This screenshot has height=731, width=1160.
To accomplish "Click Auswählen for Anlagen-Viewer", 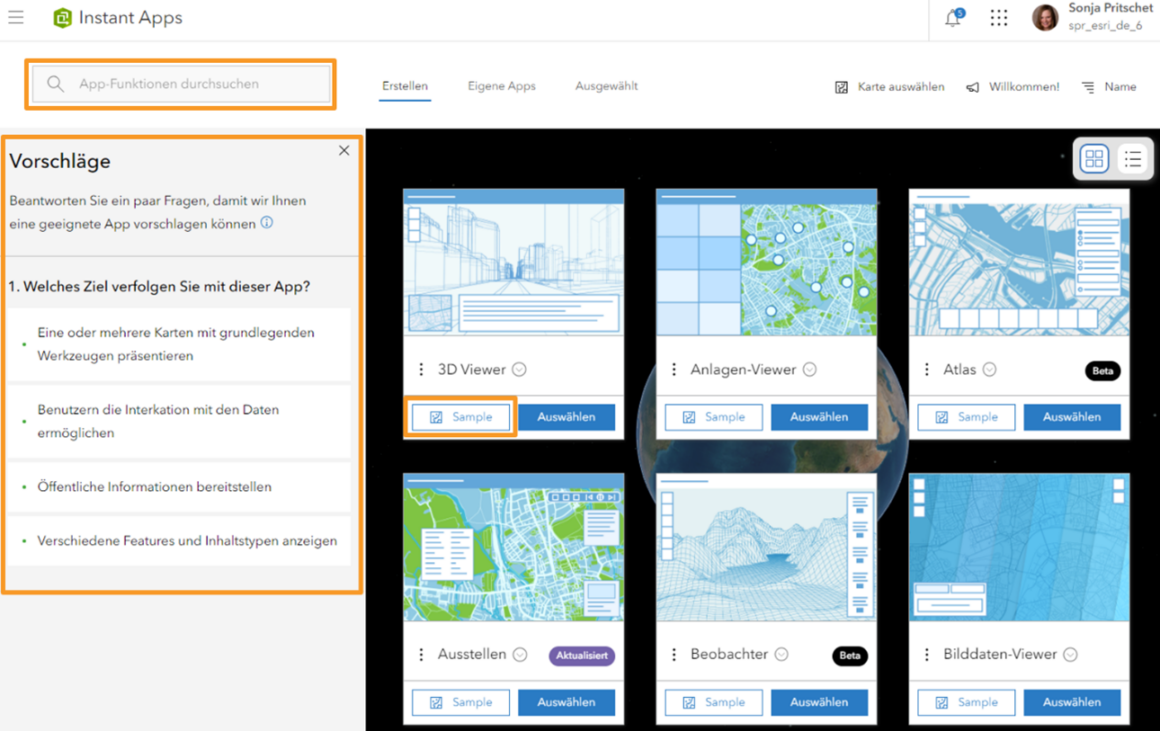I will point(819,417).
